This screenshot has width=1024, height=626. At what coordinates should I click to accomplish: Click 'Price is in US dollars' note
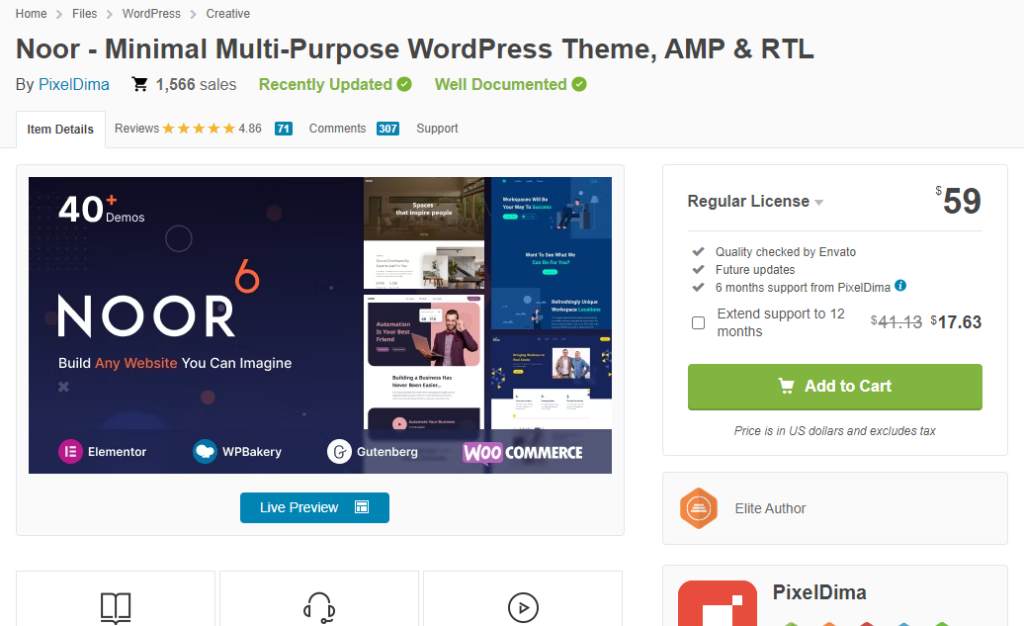point(835,430)
